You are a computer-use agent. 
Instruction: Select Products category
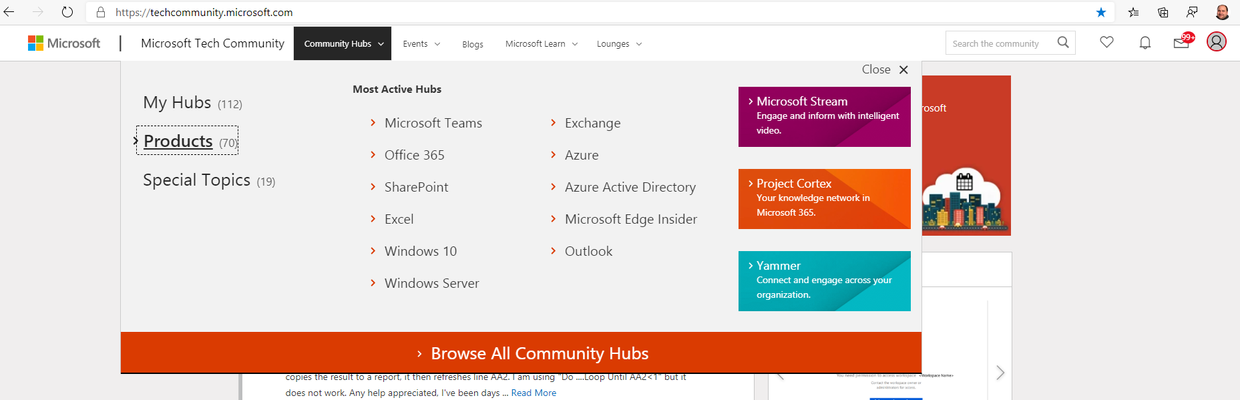pos(186,142)
